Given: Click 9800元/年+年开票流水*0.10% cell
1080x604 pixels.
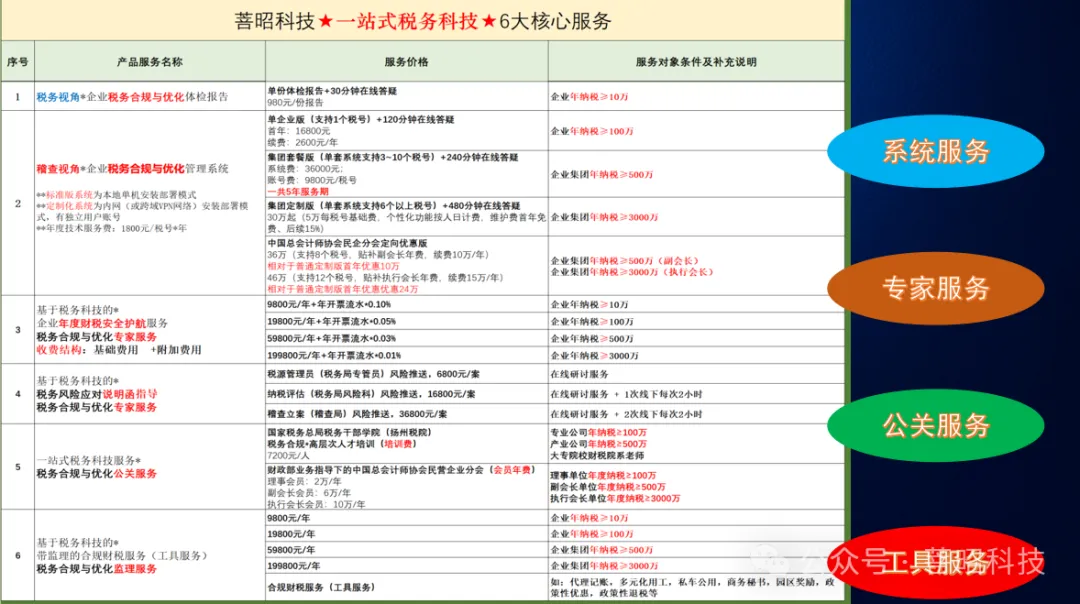Looking at the screenshot, I should point(406,304).
